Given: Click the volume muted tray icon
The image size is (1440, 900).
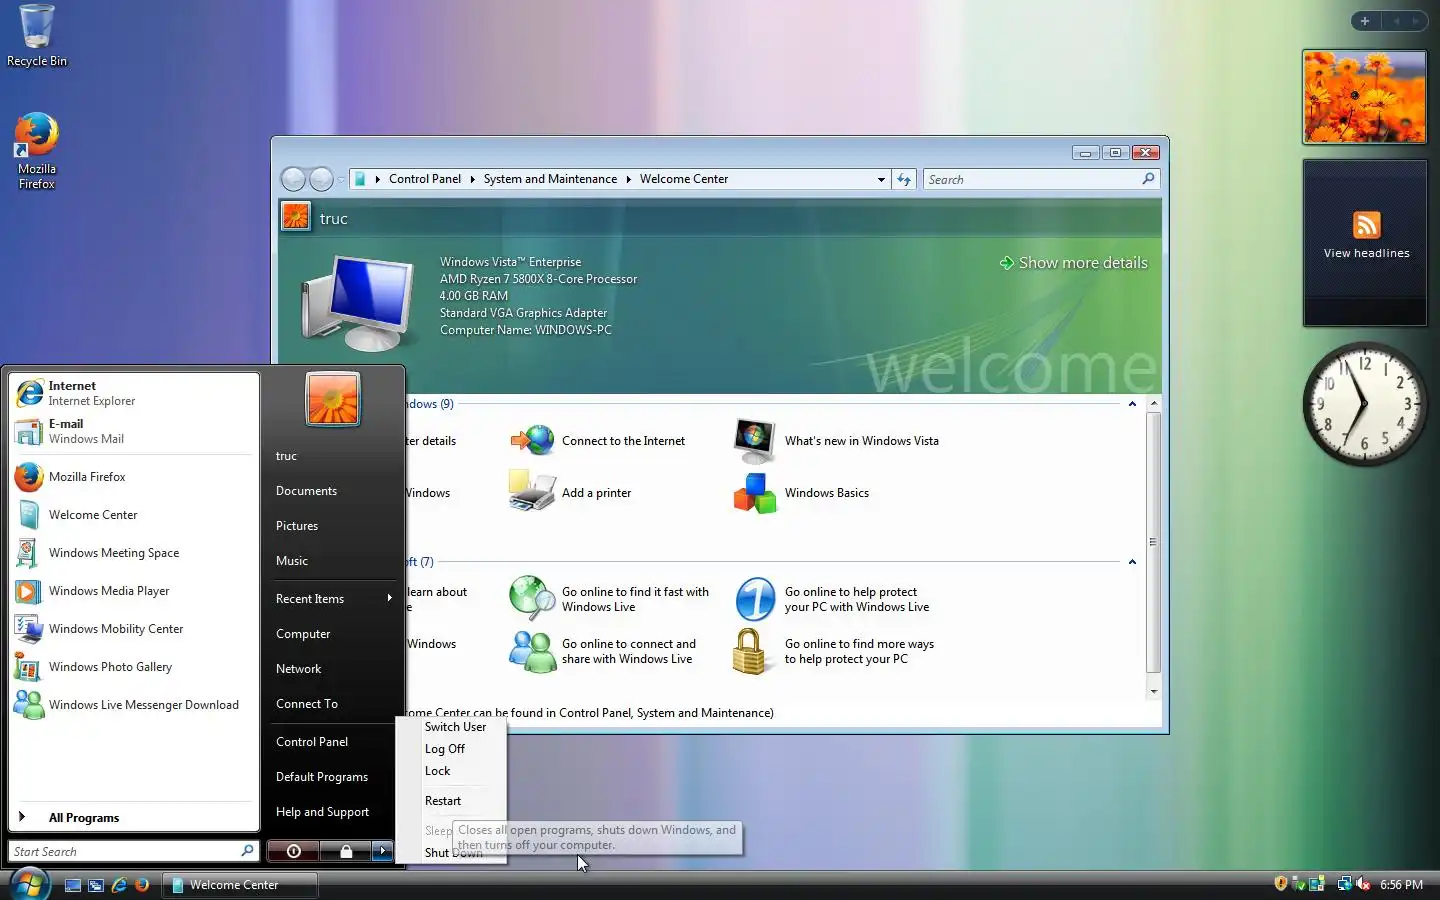Looking at the screenshot, I should tap(1362, 884).
